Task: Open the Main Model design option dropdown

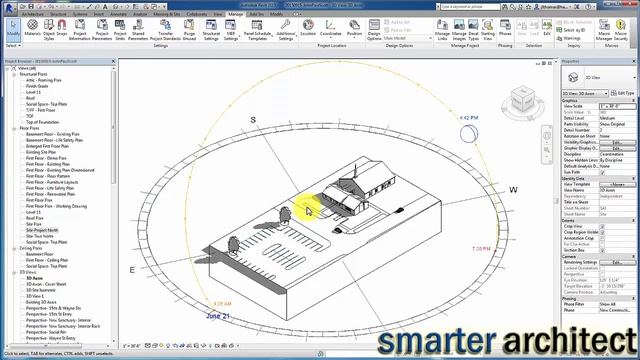Action: [408, 38]
